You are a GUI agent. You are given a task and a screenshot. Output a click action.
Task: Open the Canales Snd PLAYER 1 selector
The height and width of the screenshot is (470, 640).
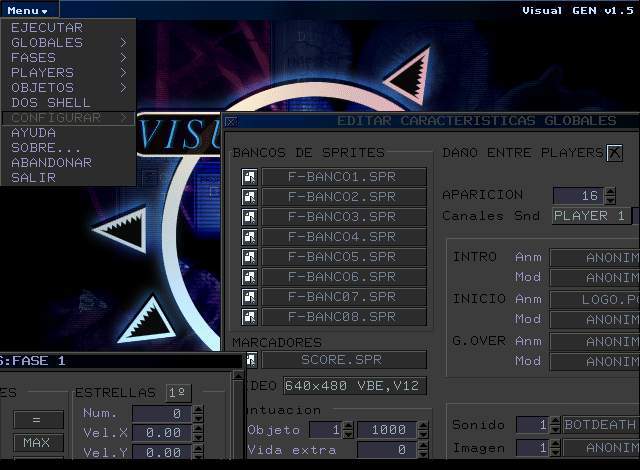click(x=590, y=215)
